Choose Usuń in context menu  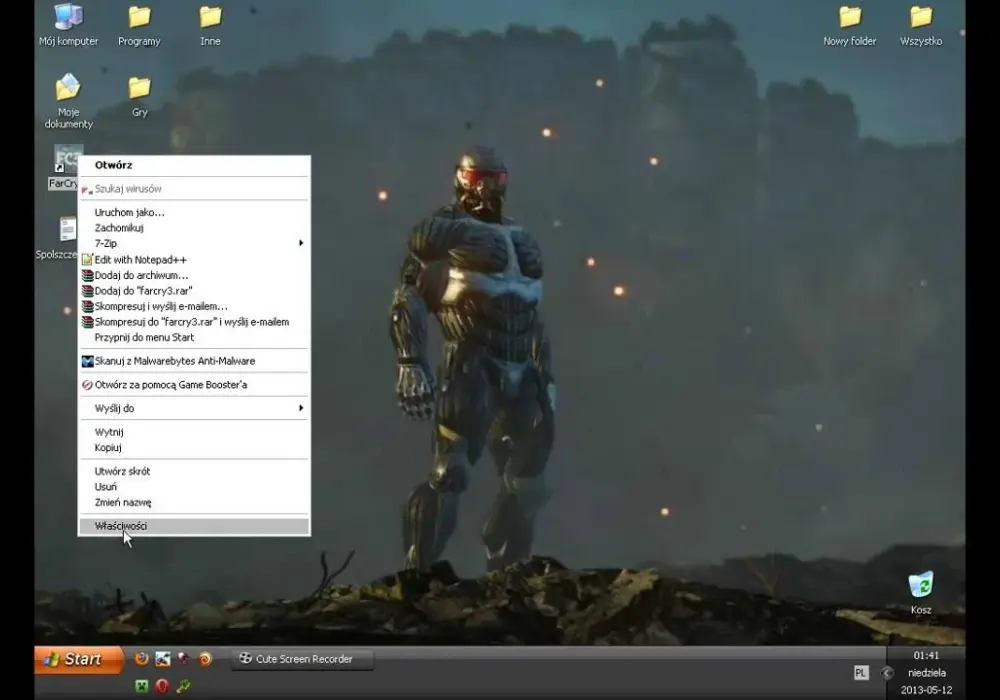(x=194, y=487)
